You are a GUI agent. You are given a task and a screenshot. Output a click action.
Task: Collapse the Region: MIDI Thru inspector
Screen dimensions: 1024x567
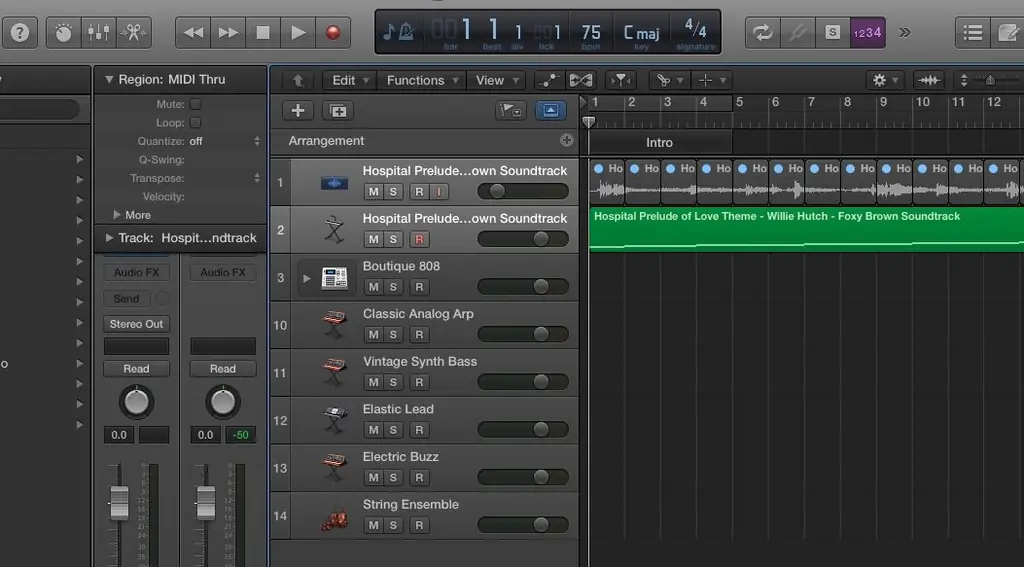109,79
